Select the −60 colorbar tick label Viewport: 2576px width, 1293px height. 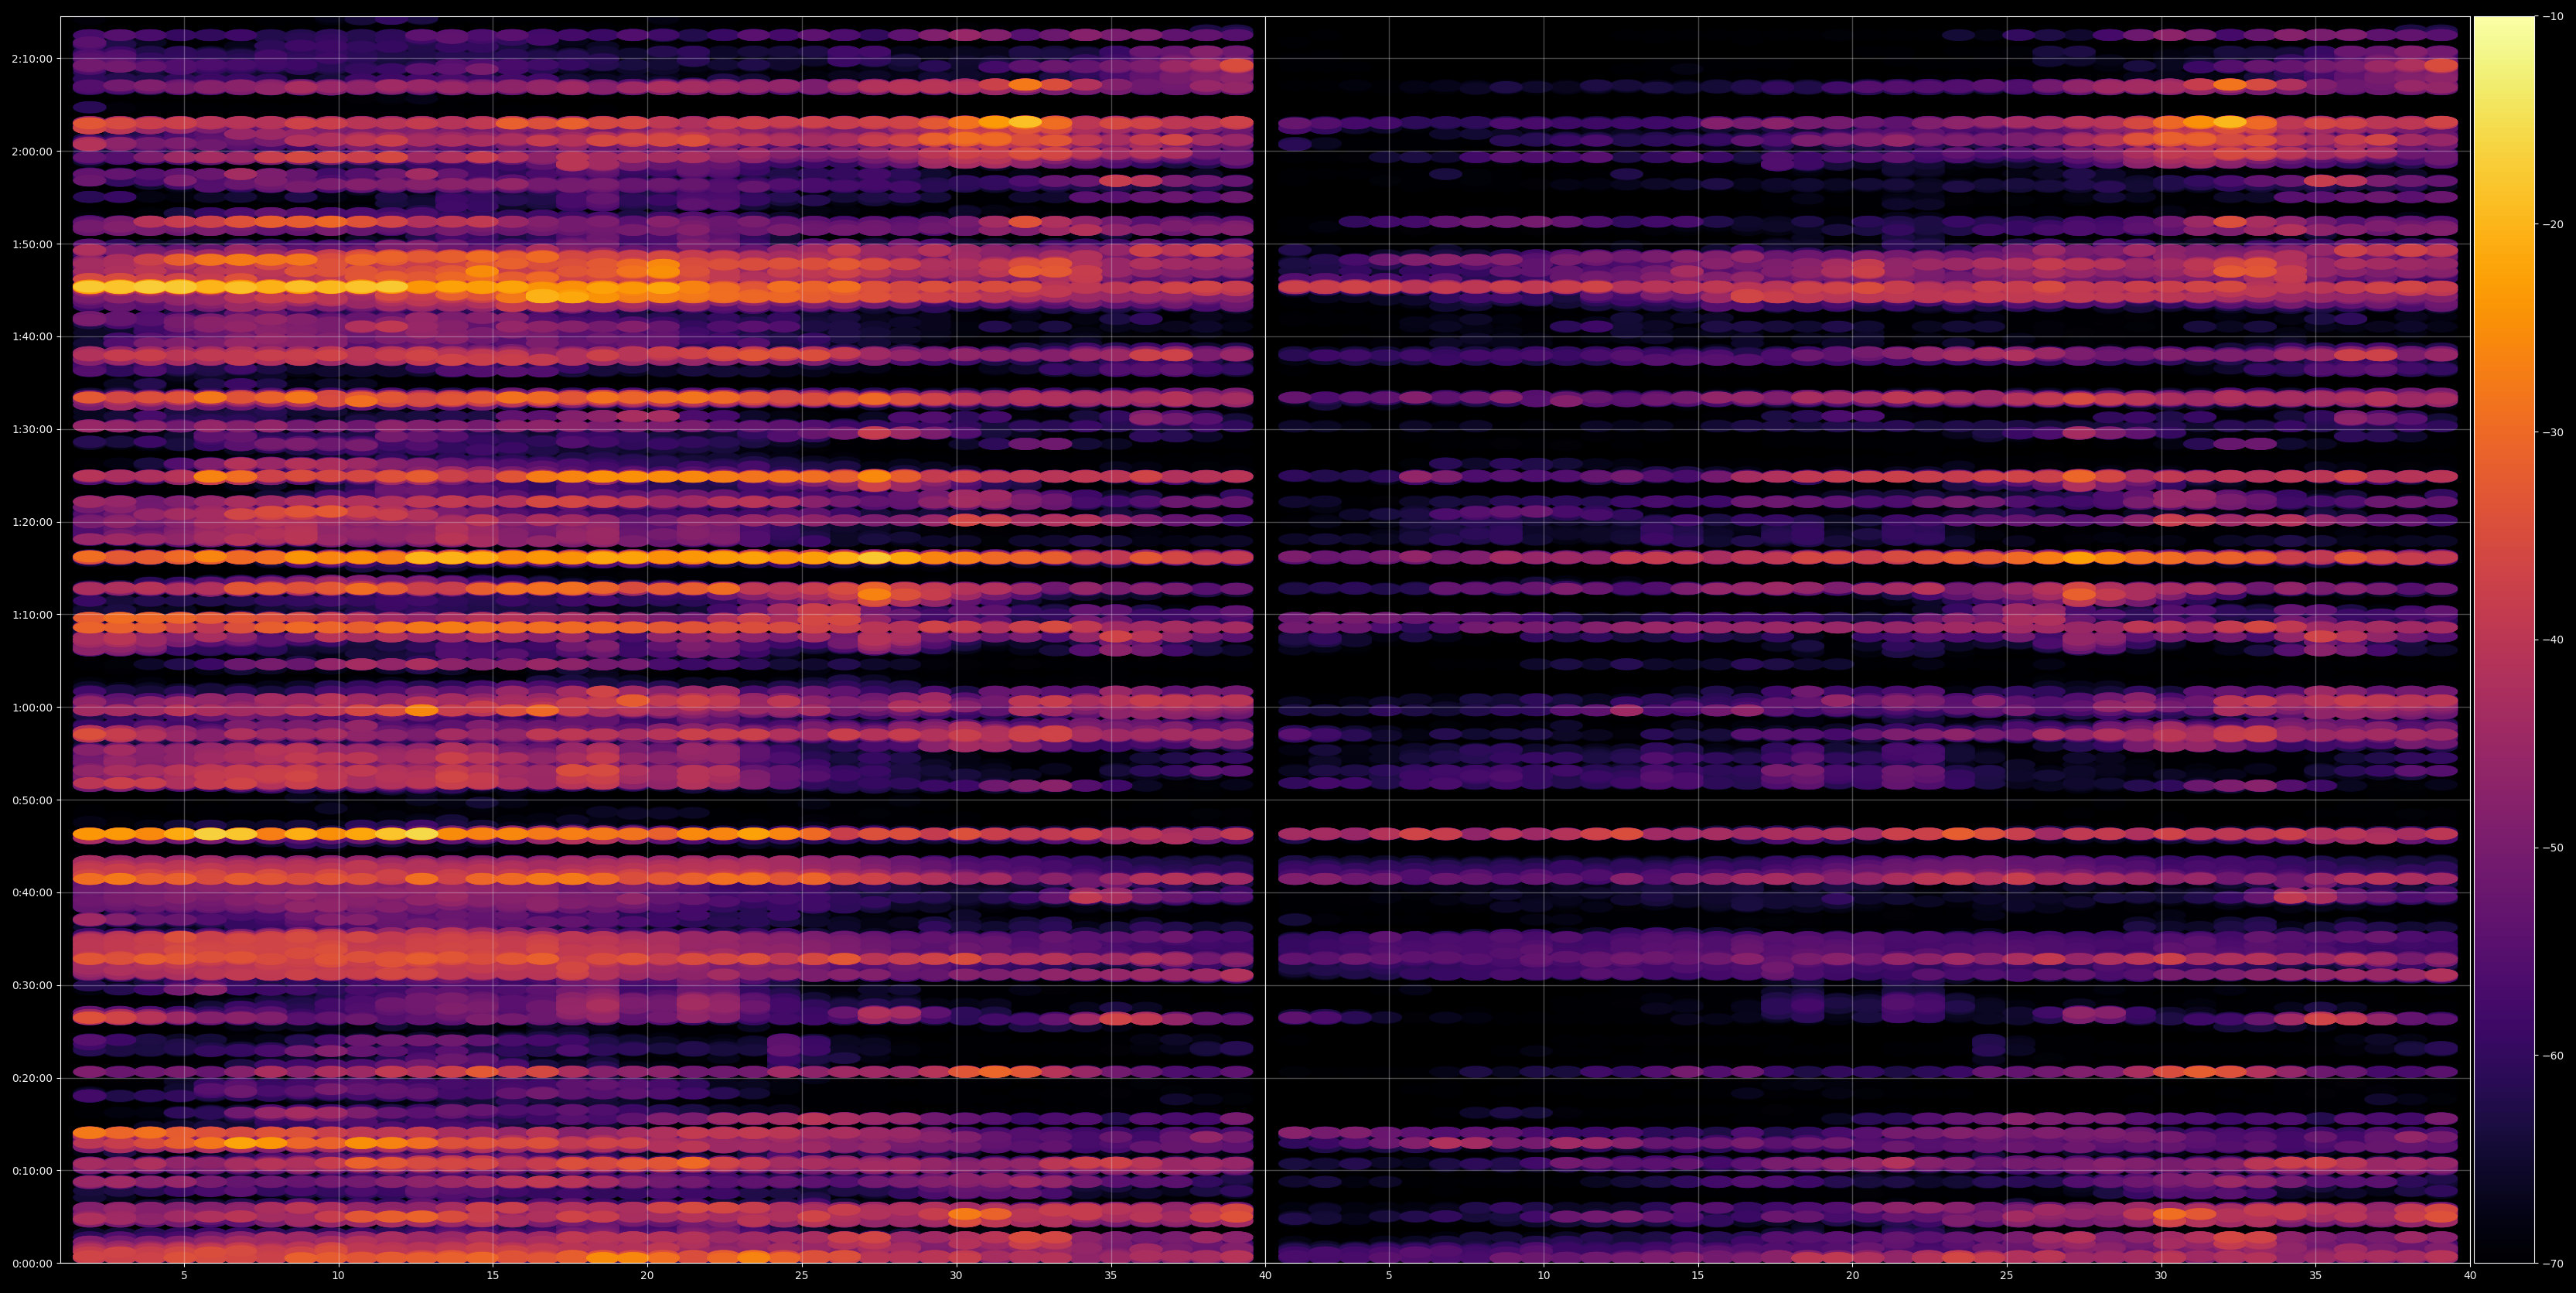[2553, 1055]
